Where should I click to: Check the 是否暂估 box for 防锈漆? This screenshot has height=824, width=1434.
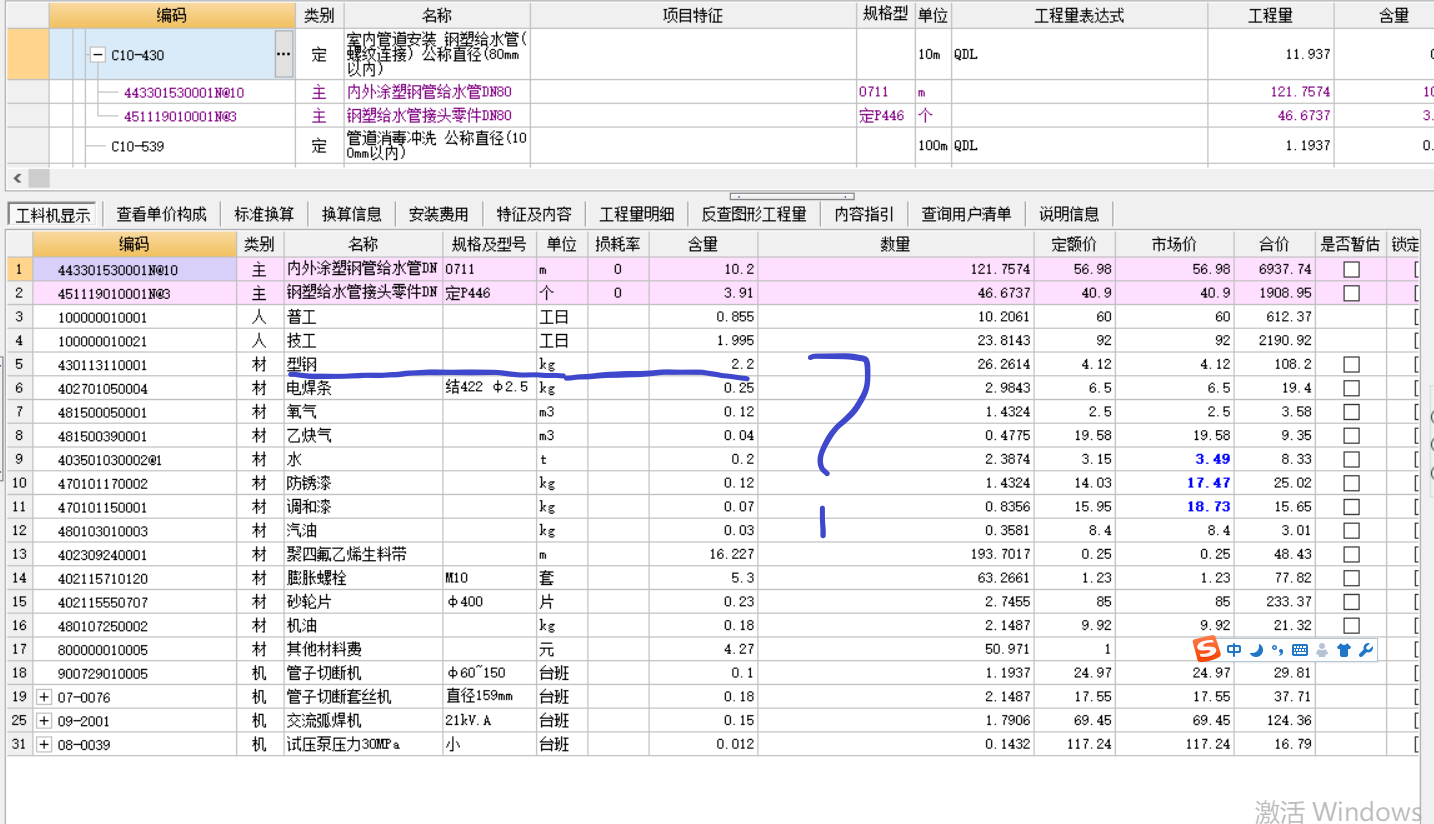[x=1351, y=483]
